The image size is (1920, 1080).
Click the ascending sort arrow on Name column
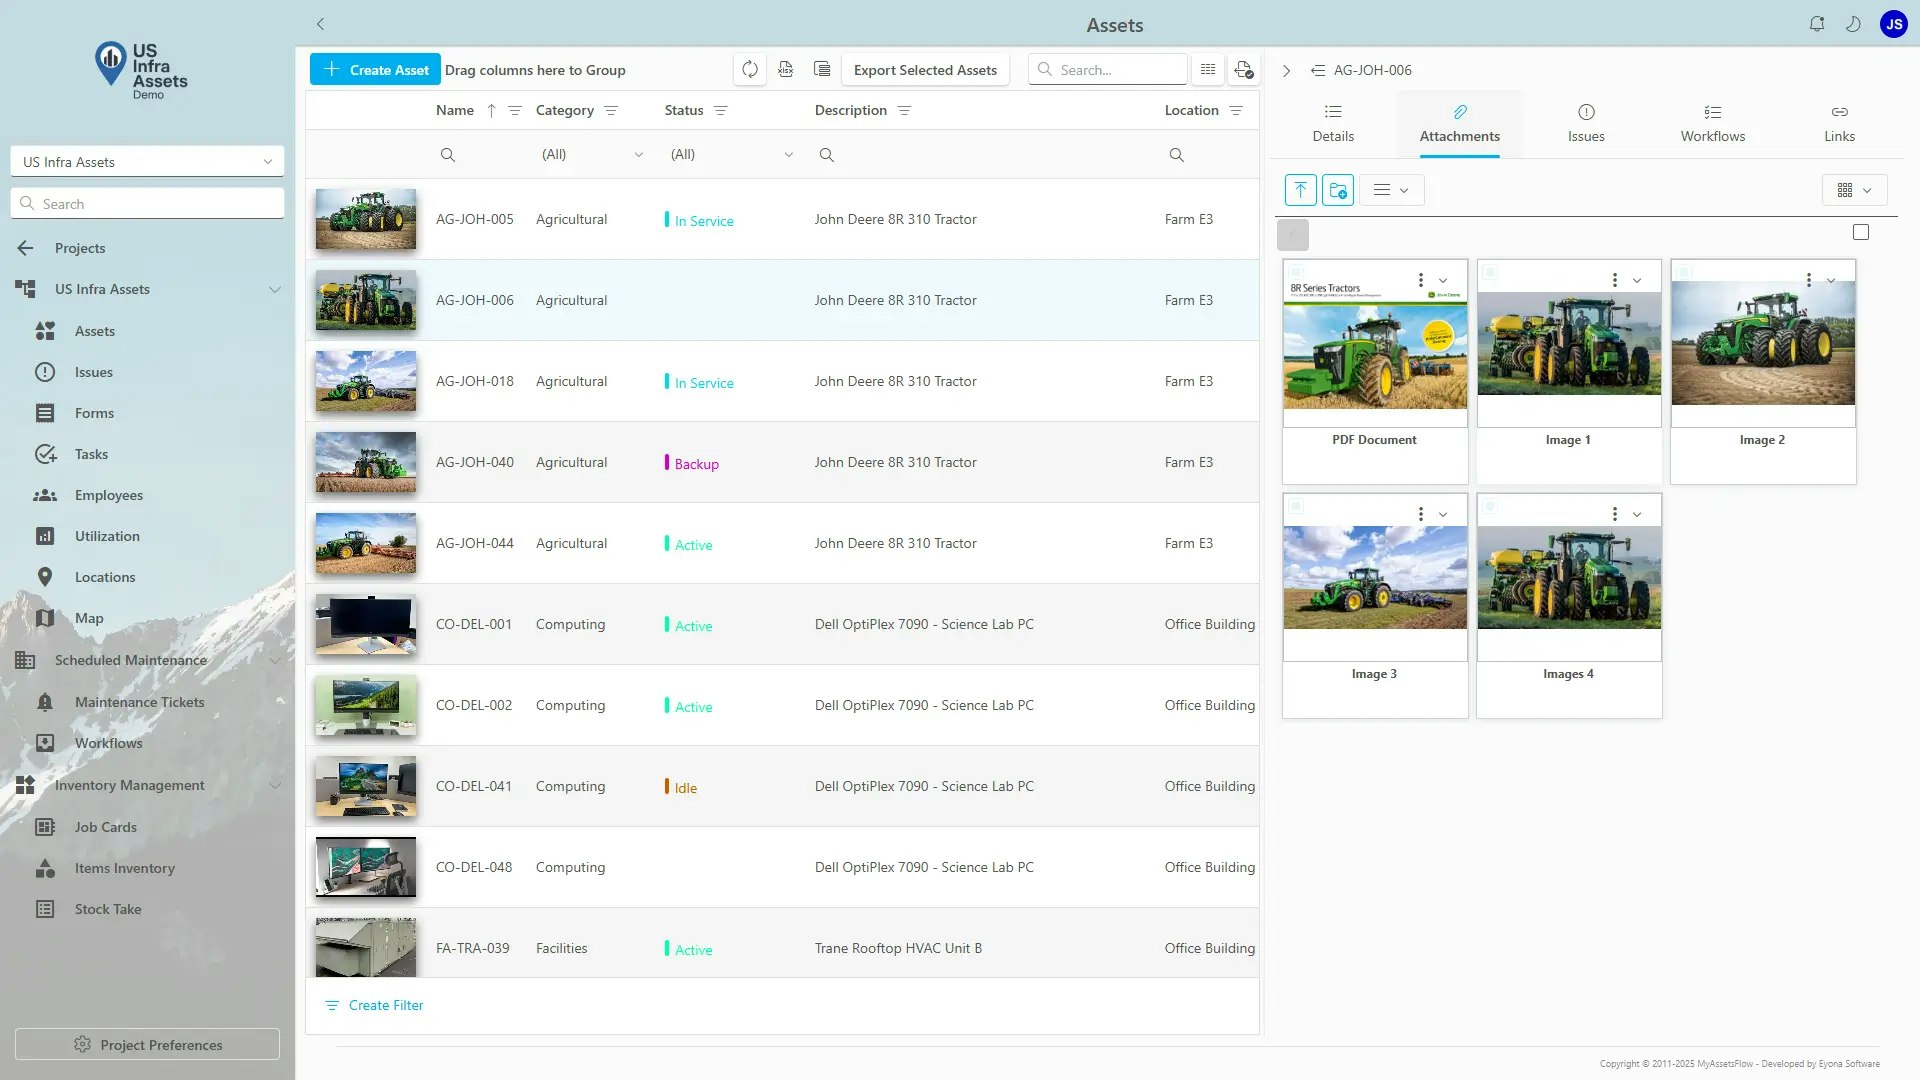click(x=491, y=110)
